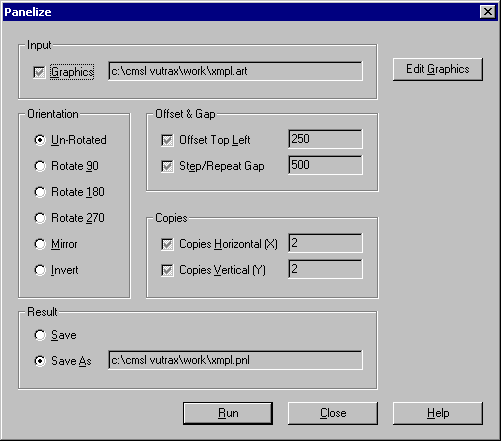Select the Invert orientation option
The height and width of the screenshot is (441, 501).
click(40, 270)
